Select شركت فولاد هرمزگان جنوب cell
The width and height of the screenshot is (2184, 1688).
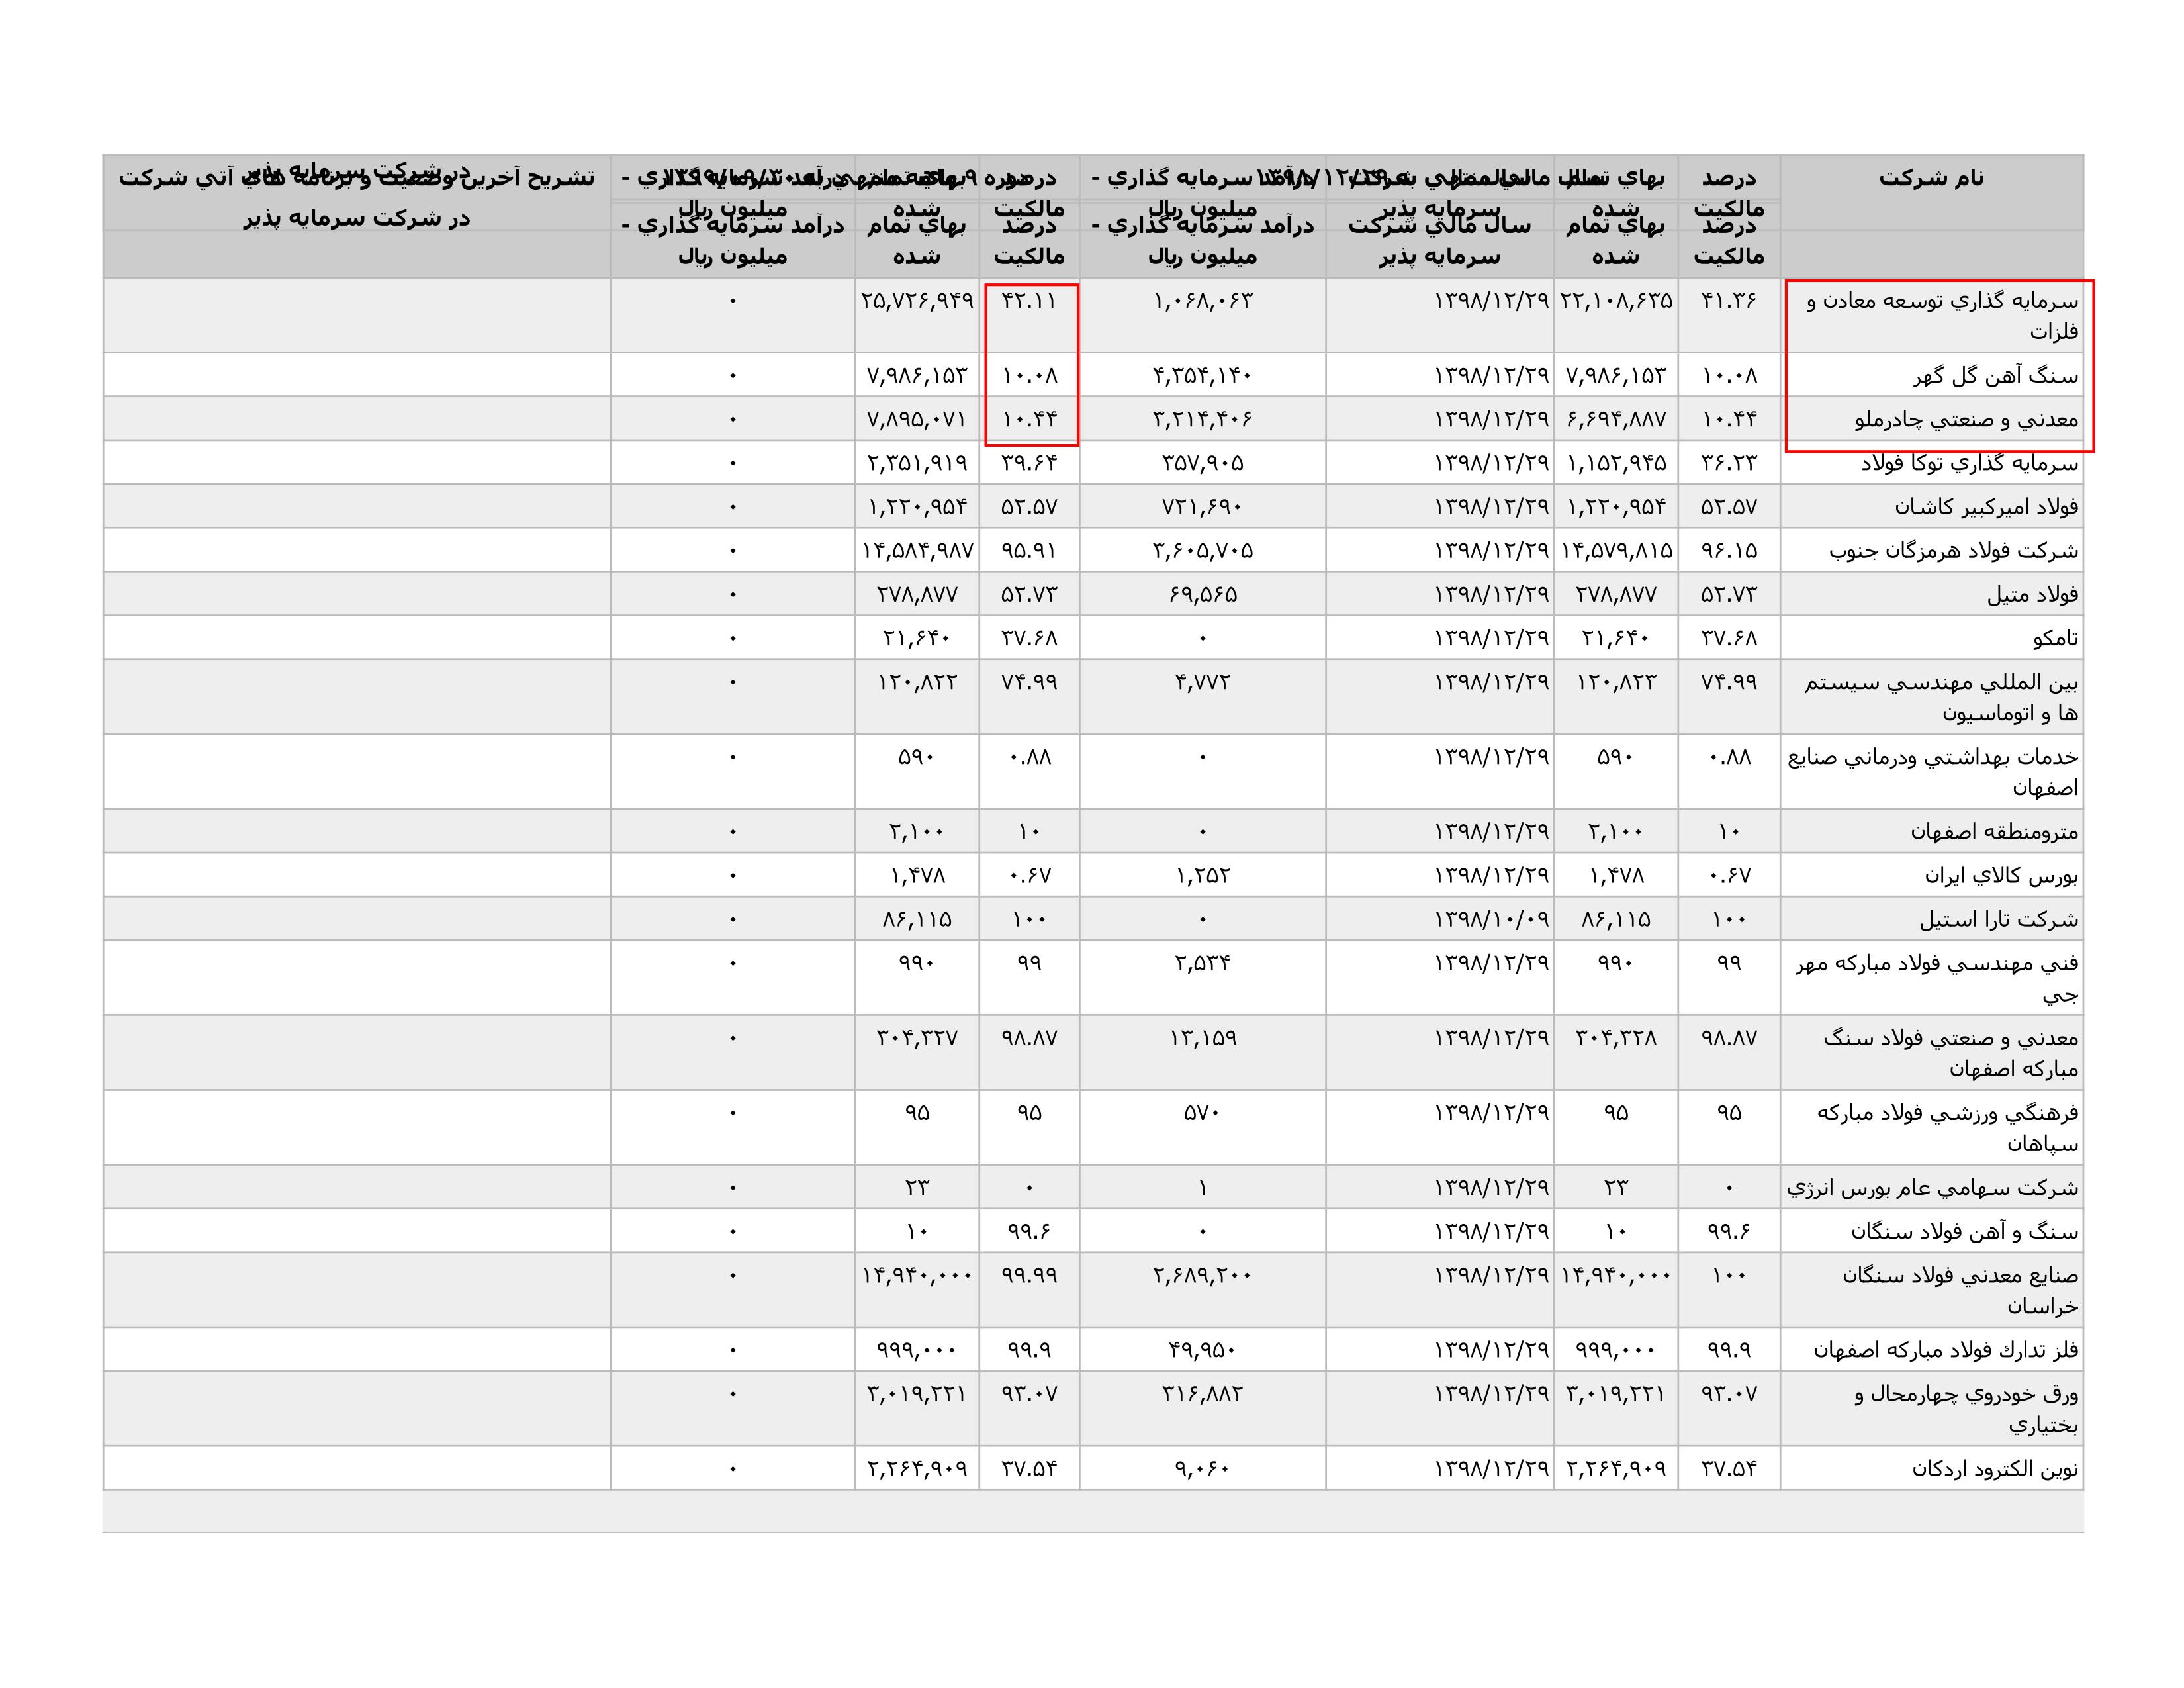click(1954, 551)
